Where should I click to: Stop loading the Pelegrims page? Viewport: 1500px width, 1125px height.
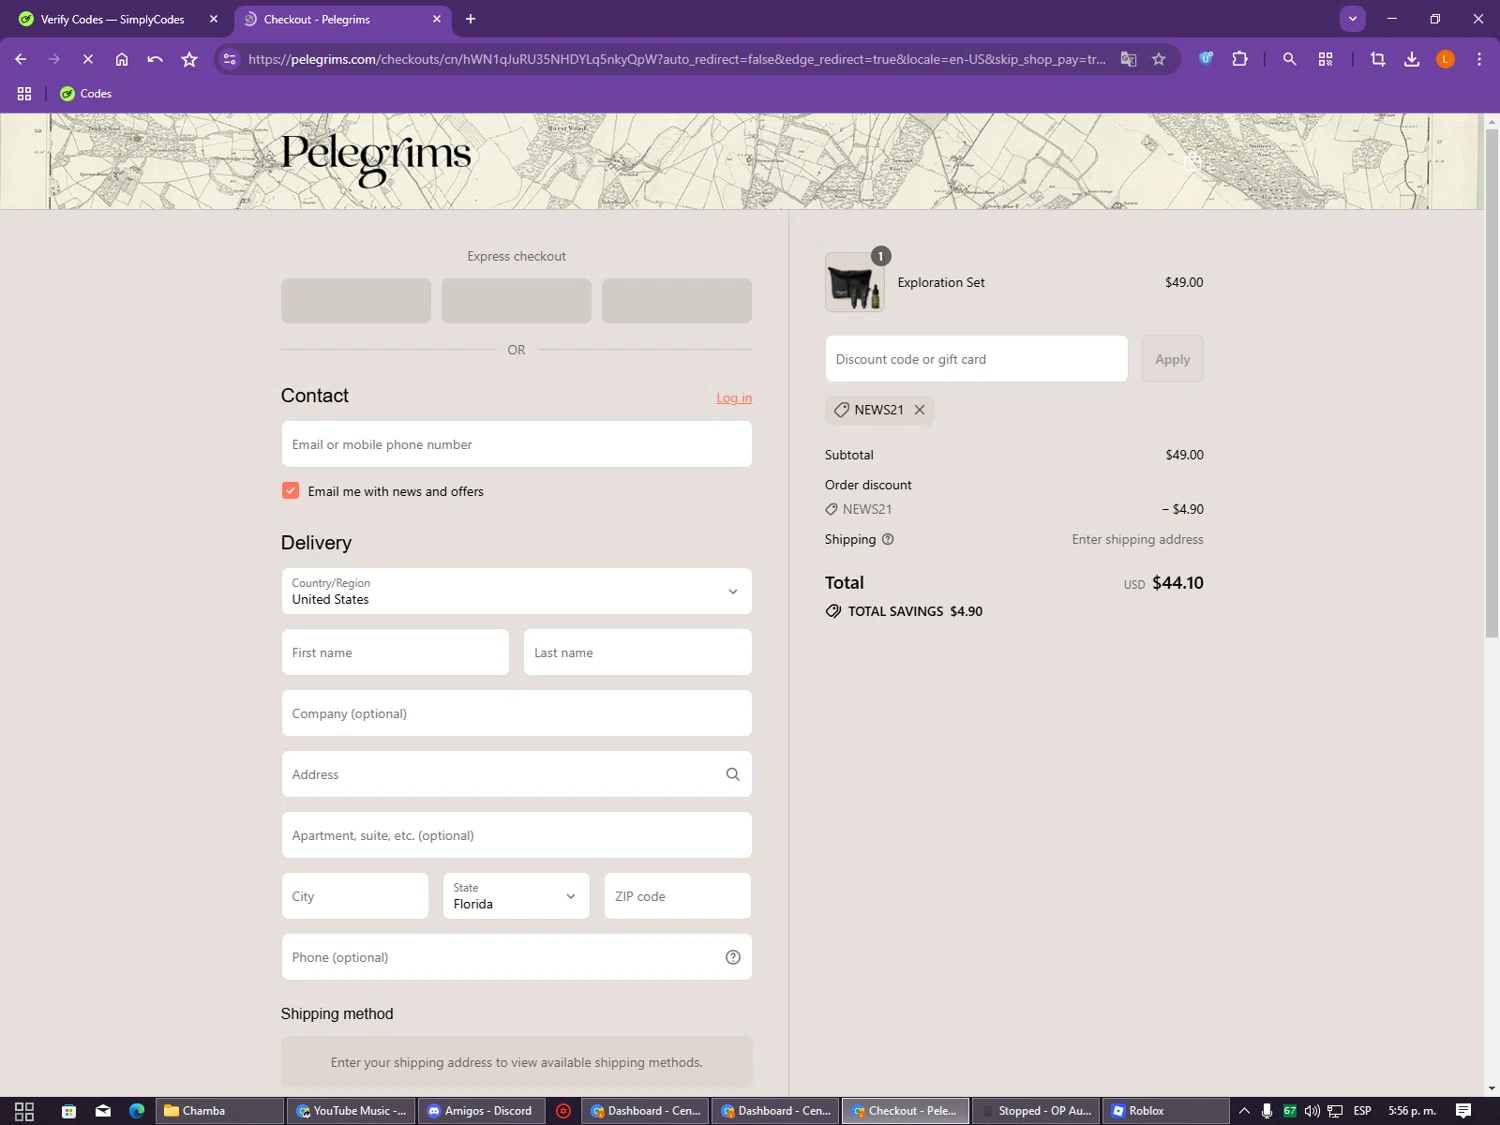[88, 59]
